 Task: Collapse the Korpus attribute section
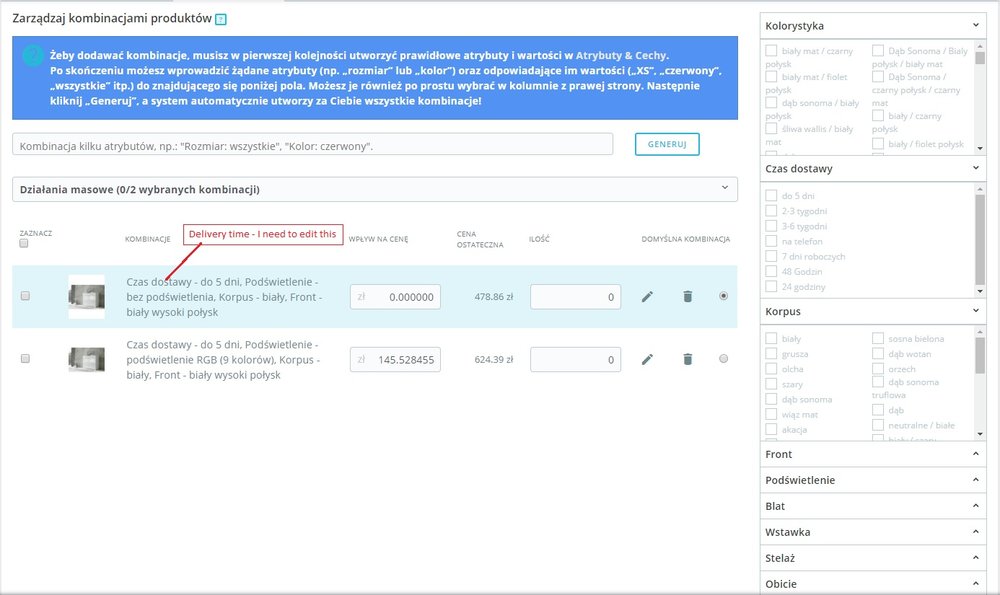tap(975, 311)
